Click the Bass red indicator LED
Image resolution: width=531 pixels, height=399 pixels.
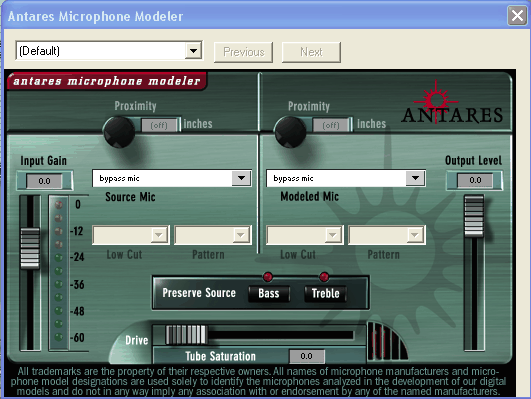point(268,277)
